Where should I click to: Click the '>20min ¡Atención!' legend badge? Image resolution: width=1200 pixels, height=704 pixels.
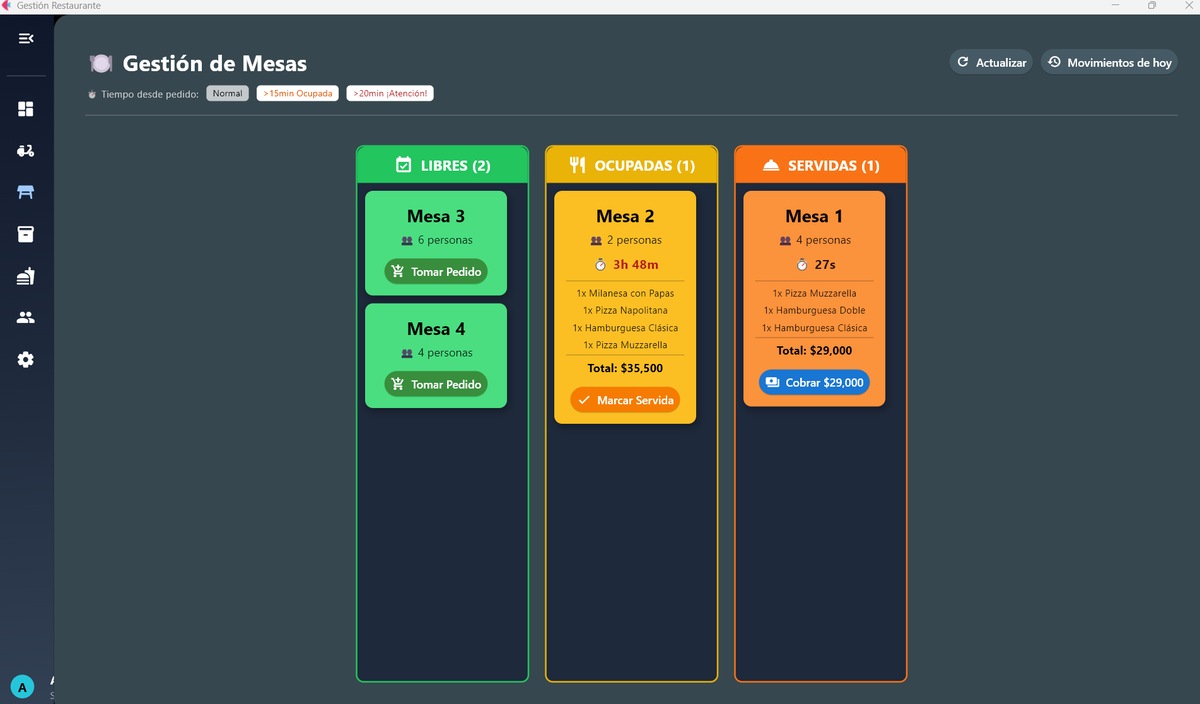tap(390, 94)
